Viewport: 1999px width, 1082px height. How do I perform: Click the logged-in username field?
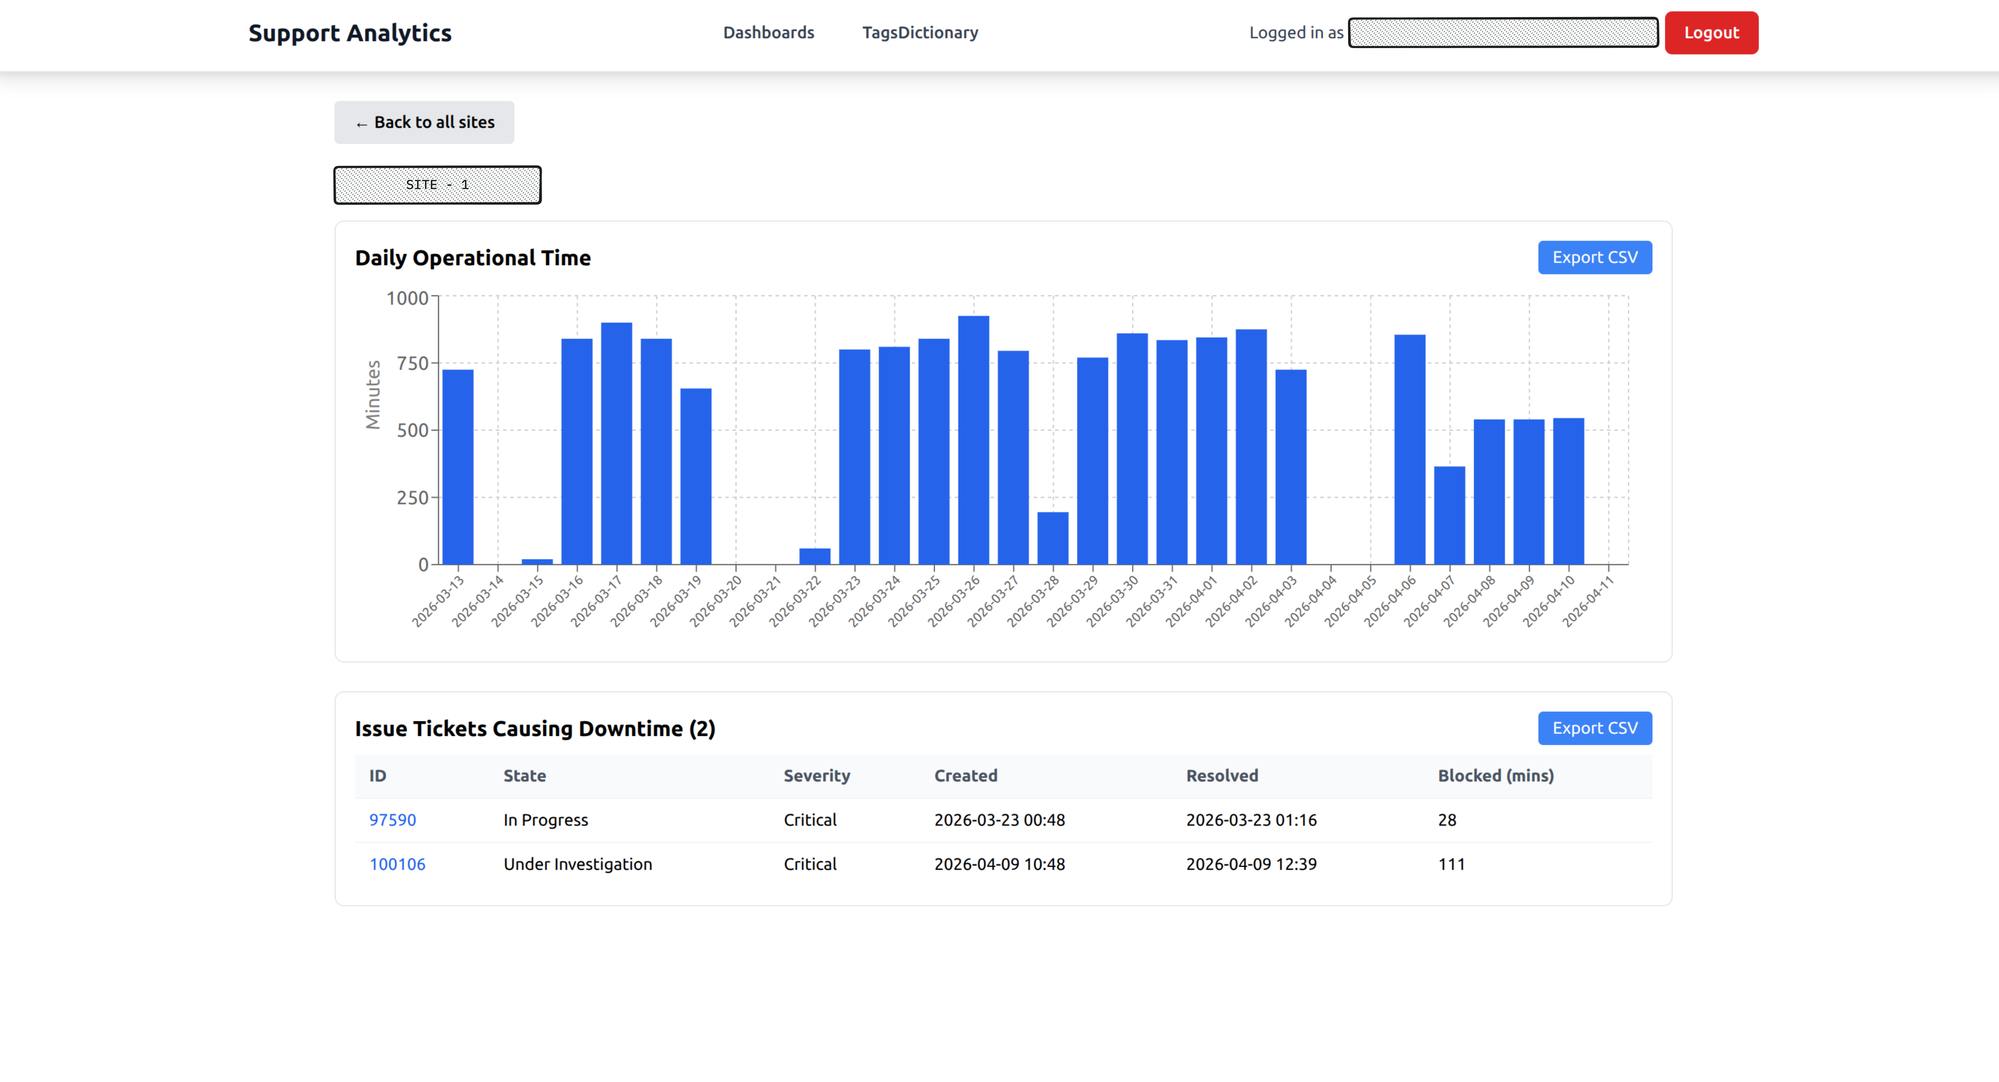coord(1502,33)
